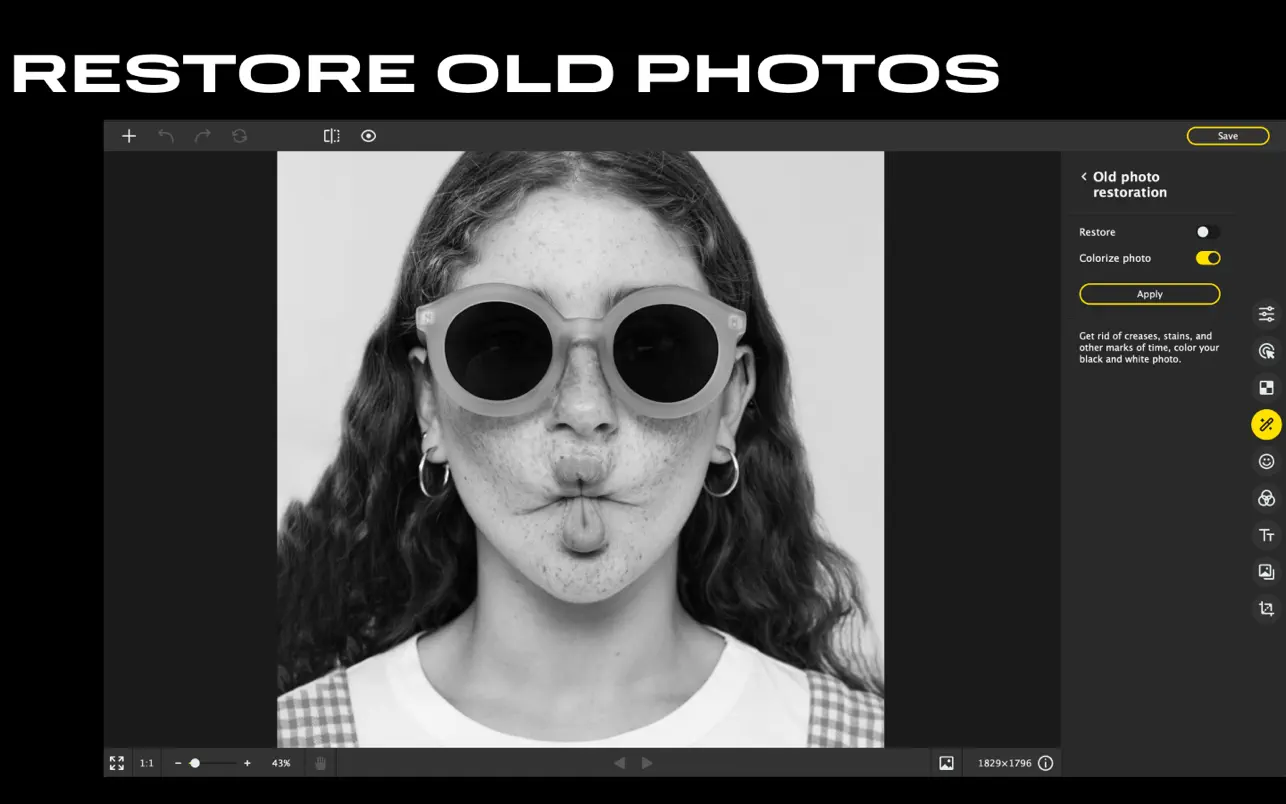Show image info next to 1829×1796

tap(1045, 763)
